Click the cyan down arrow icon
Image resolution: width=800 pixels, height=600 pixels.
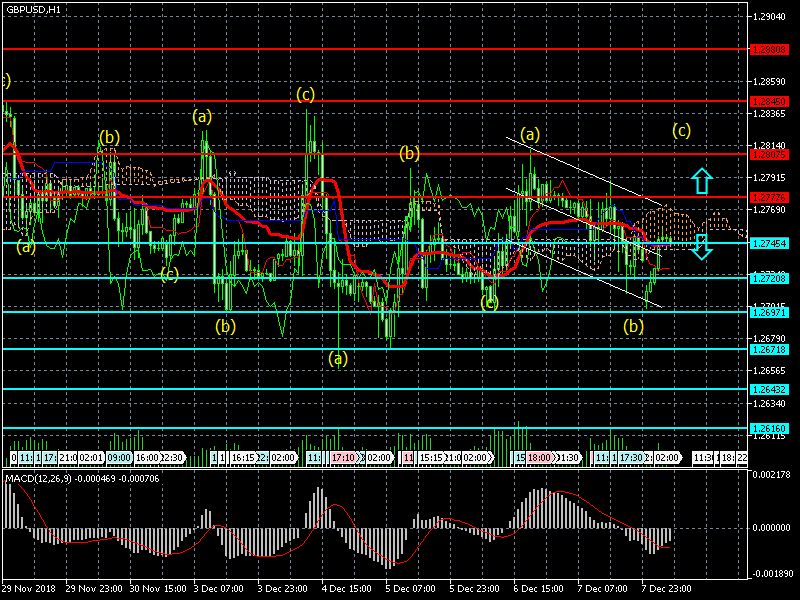tap(702, 247)
